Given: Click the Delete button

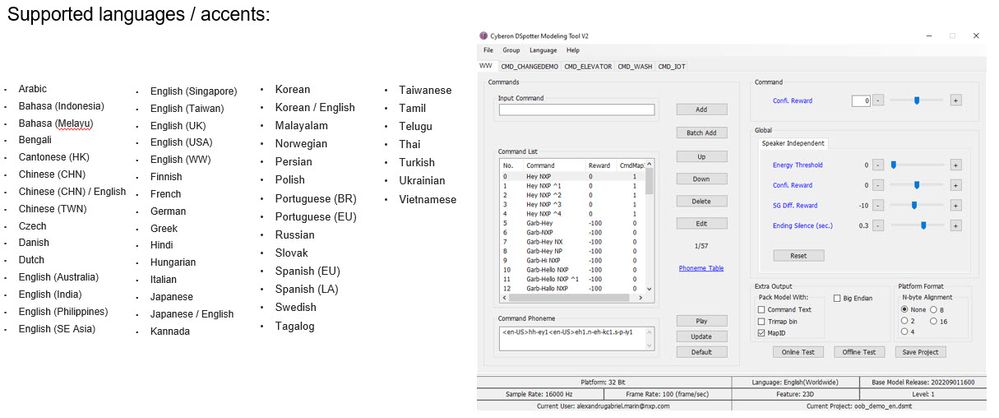Looking at the screenshot, I should point(701,201).
